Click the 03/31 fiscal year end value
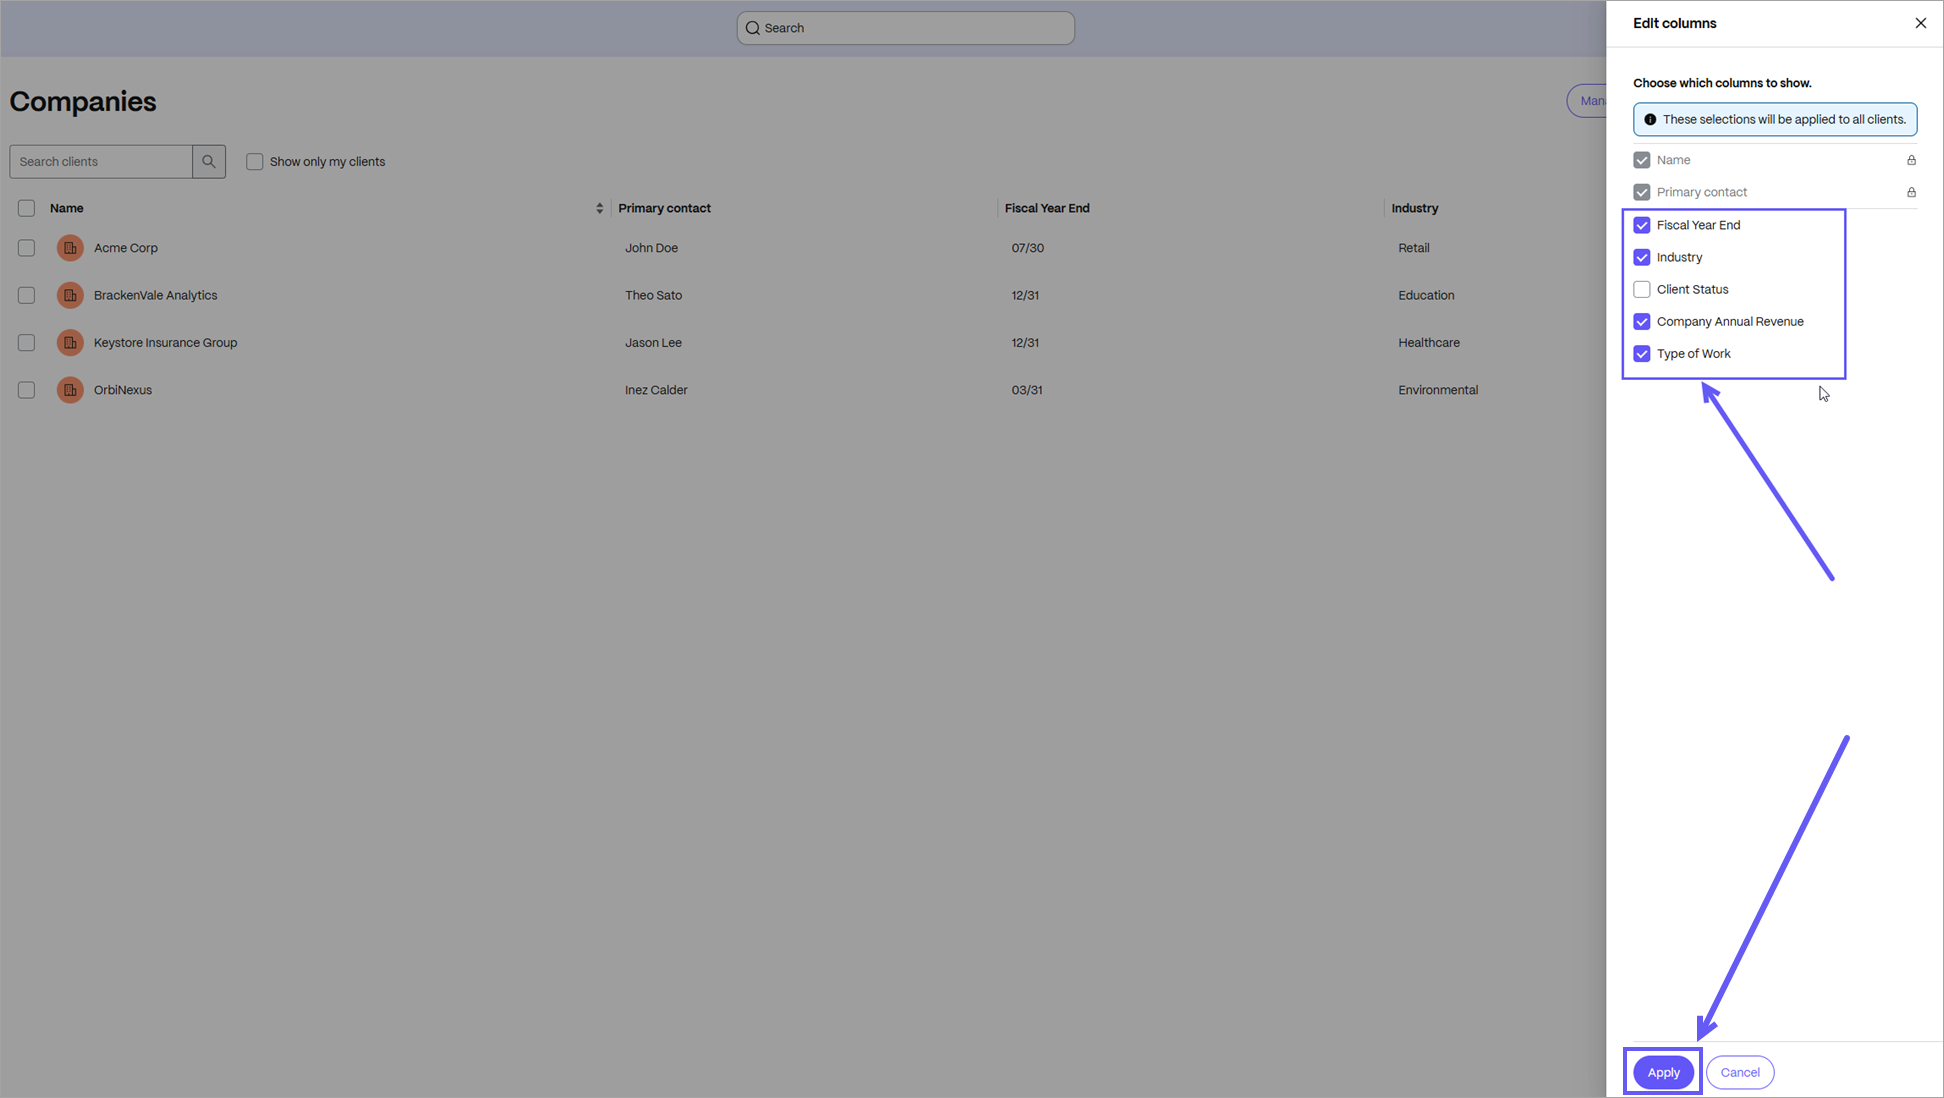The image size is (1944, 1098). [1027, 390]
